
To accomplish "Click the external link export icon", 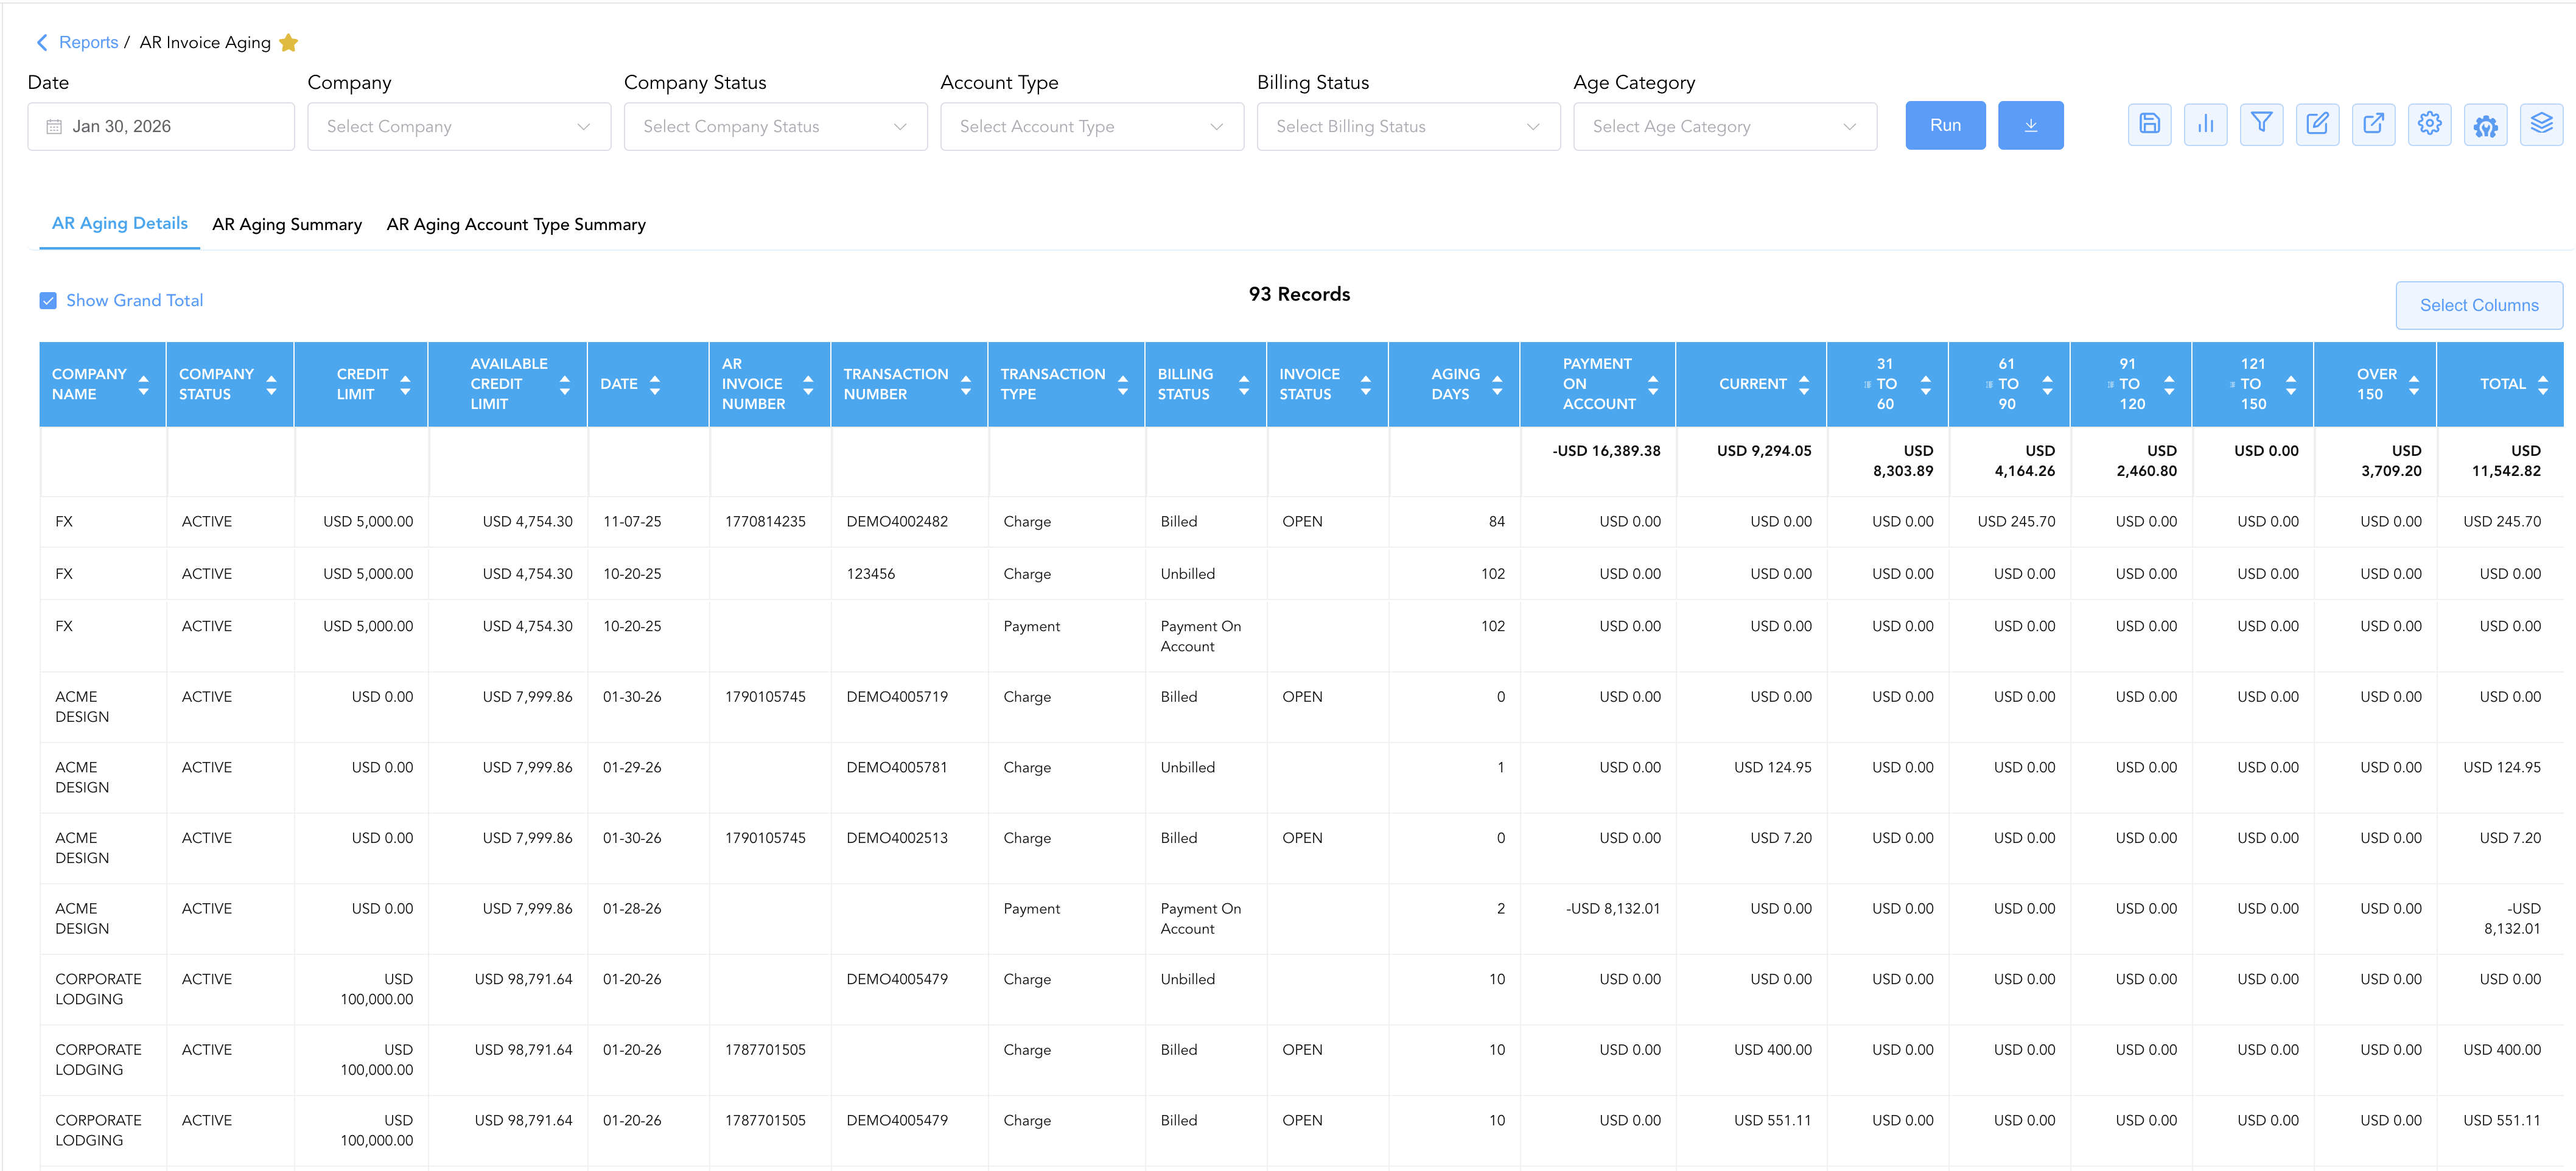I will (x=2373, y=125).
